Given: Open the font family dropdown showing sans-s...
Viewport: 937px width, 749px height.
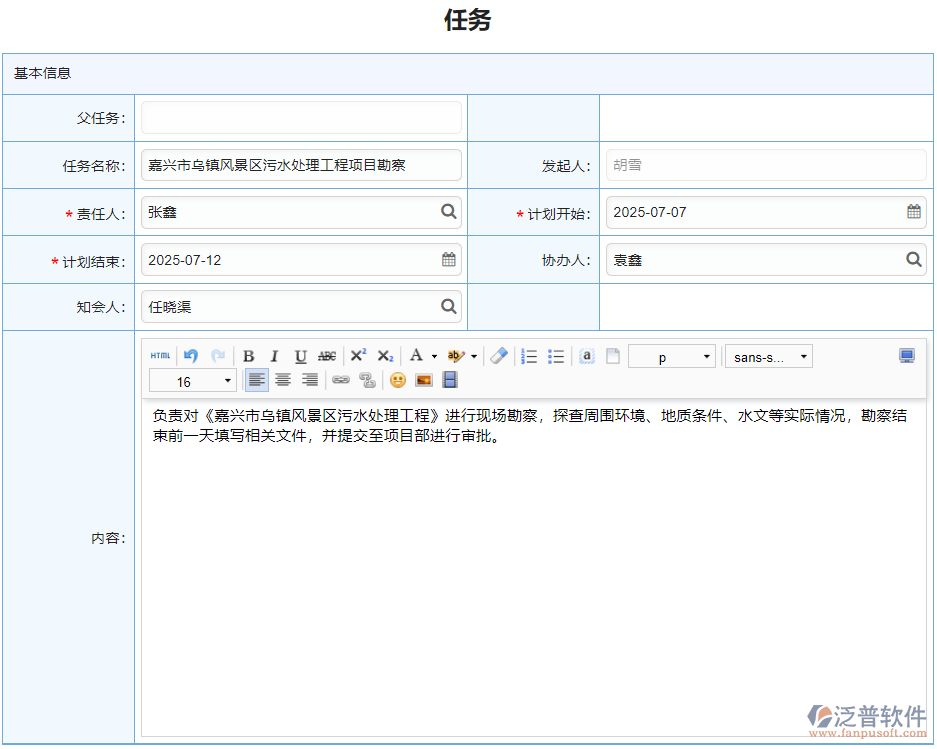Looking at the screenshot, I should point(768,355).
